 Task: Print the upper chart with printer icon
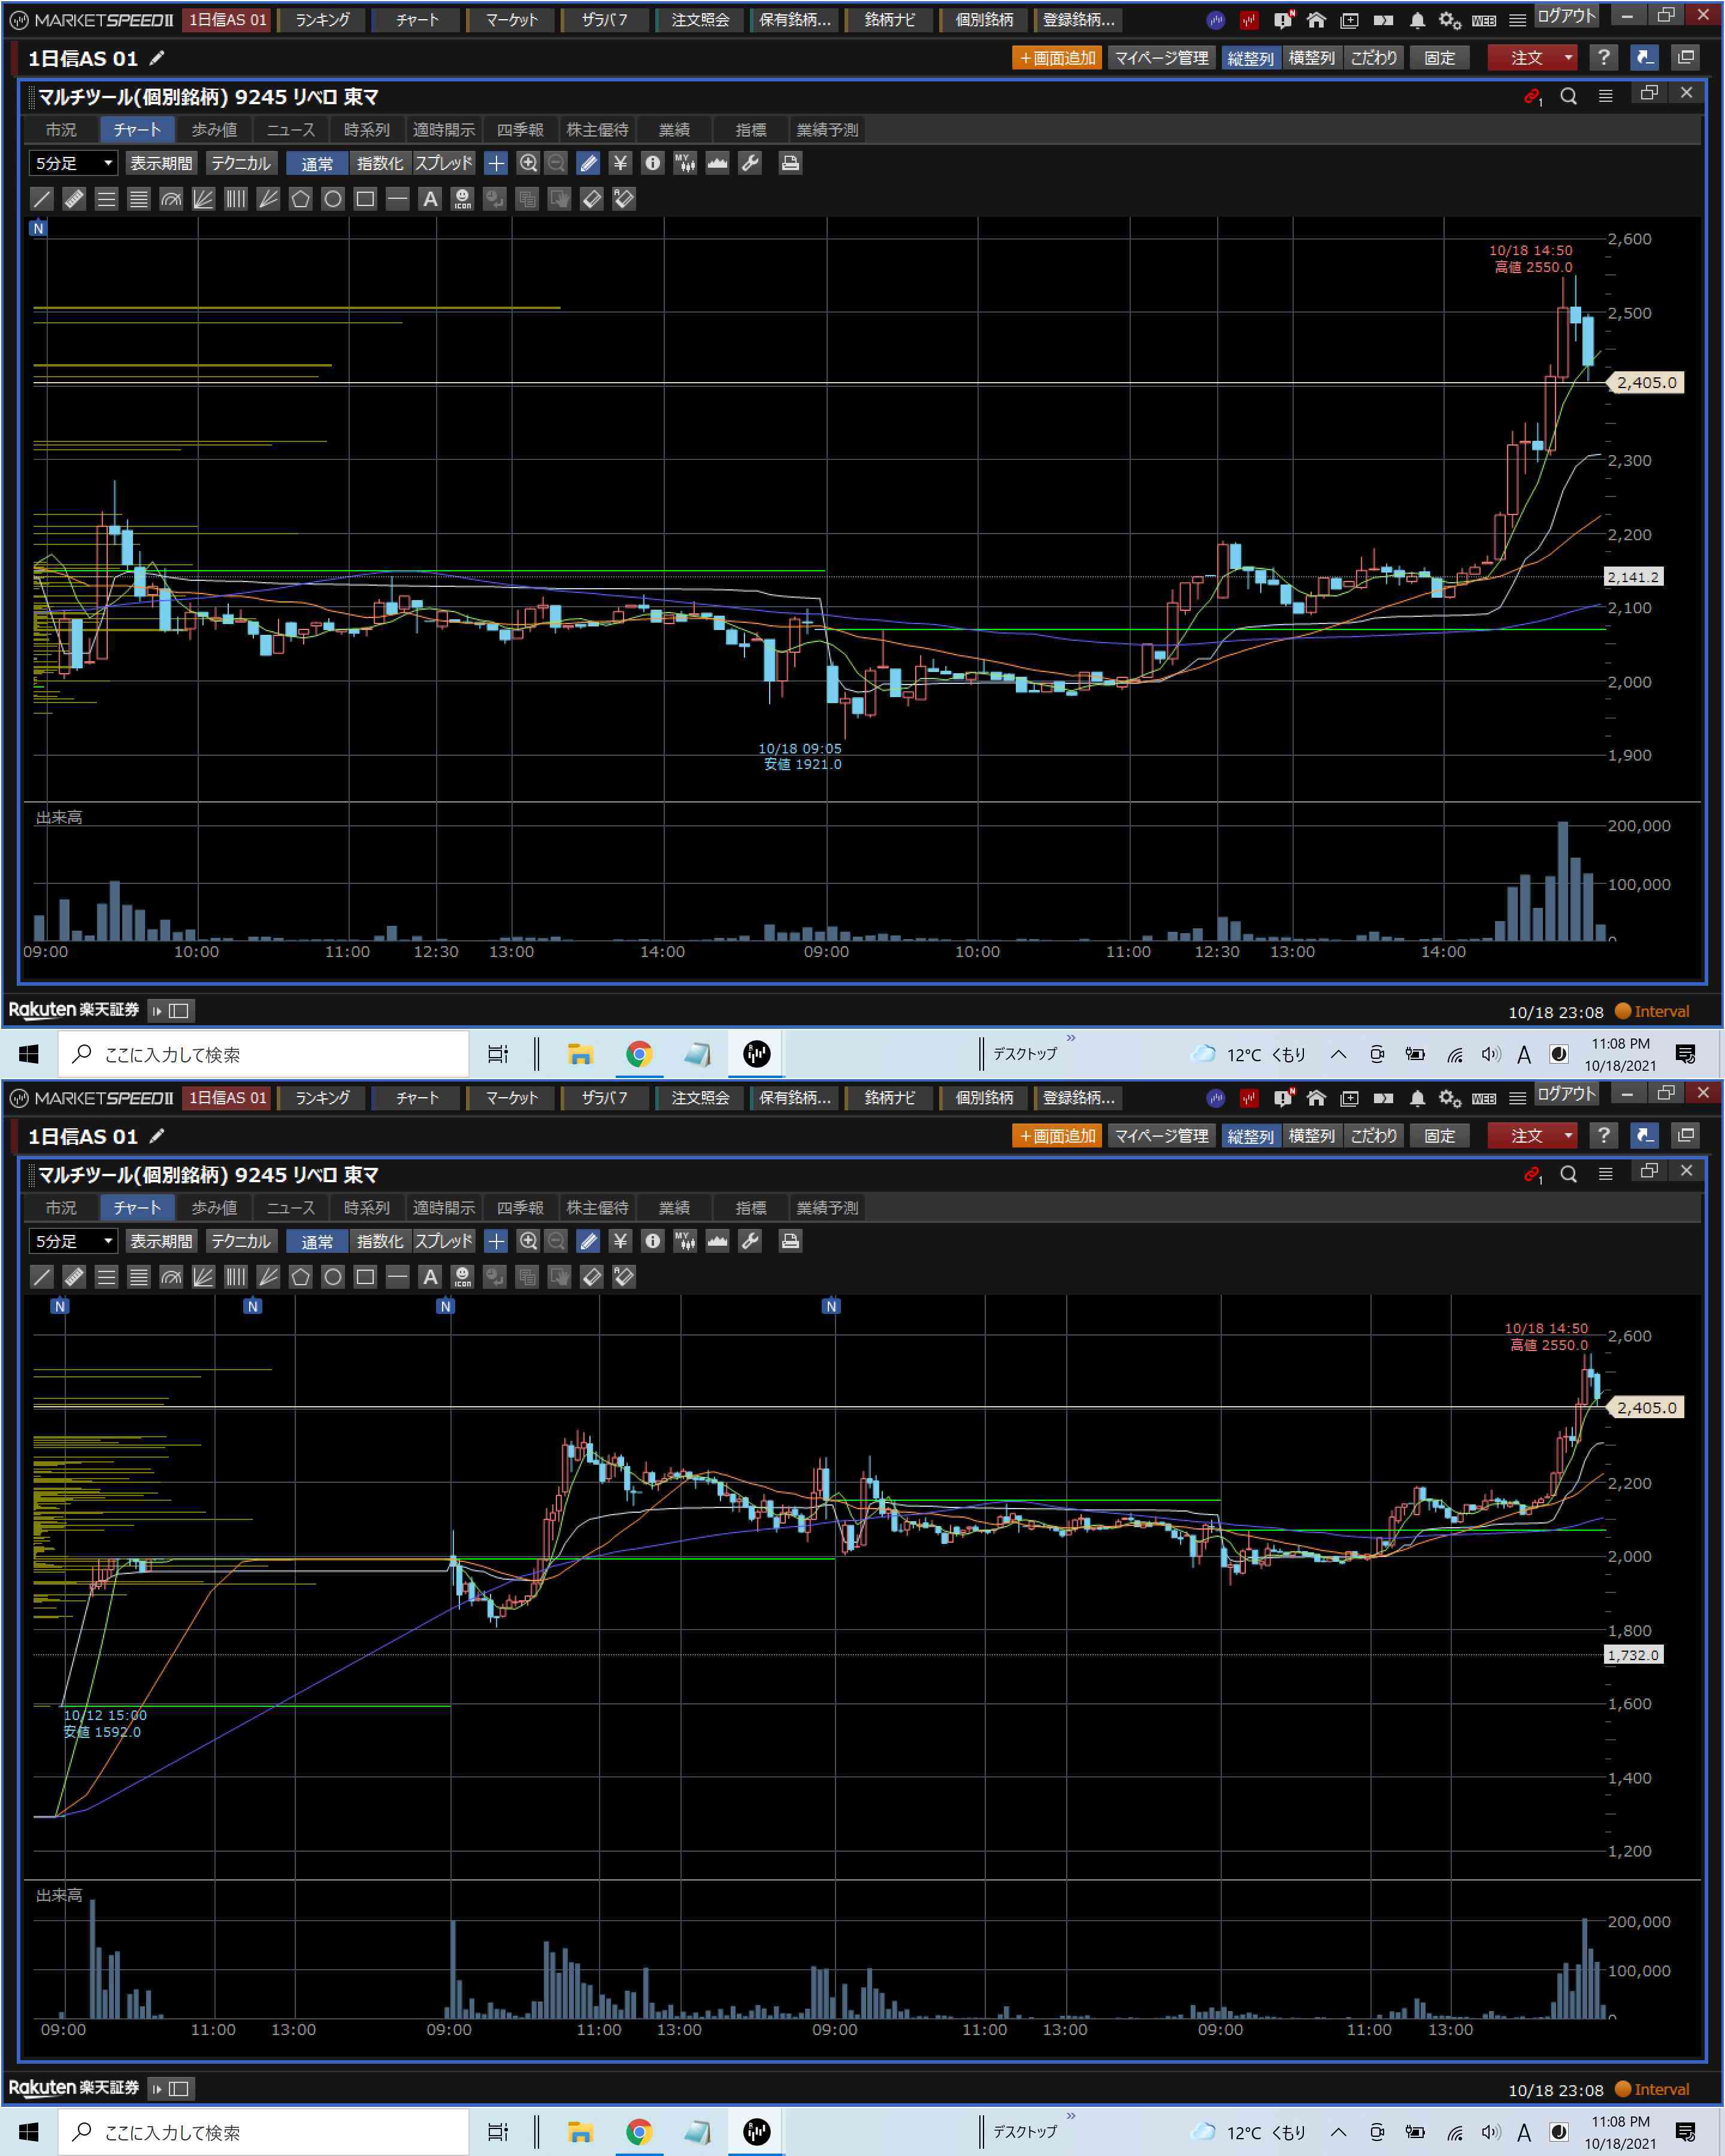790,163
